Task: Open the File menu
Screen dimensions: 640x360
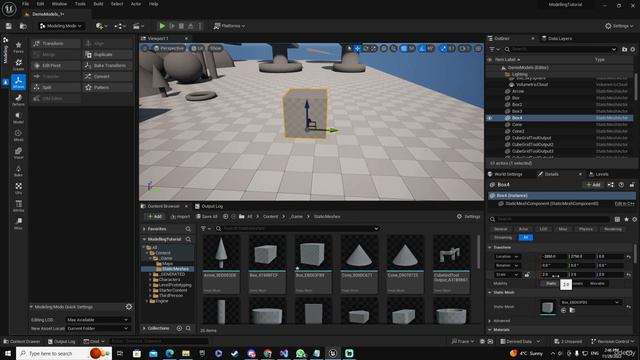Action: (25, 4)
